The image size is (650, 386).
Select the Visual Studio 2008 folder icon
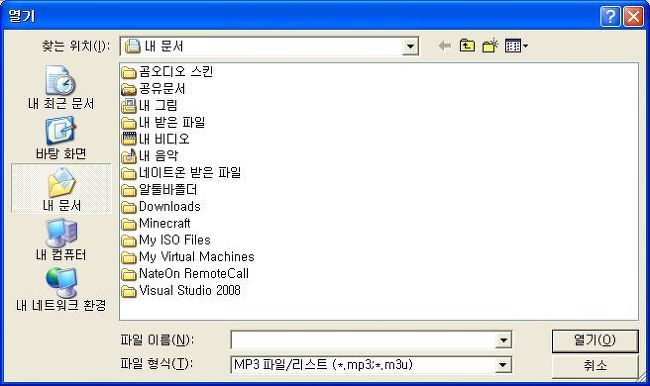tap(129, 291)
